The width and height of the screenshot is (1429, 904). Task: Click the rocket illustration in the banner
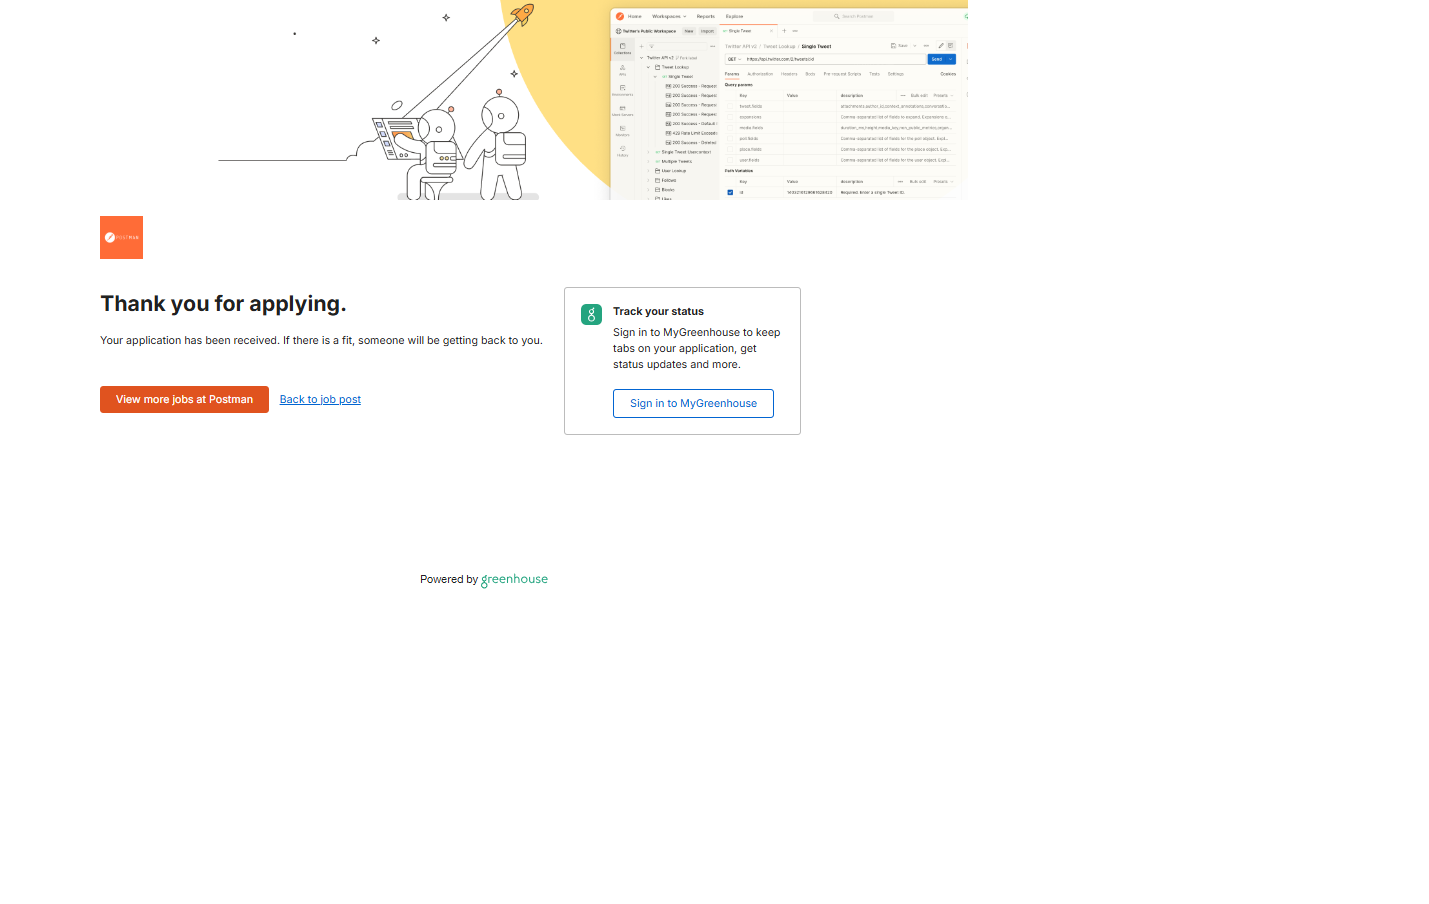coord(522,15)
